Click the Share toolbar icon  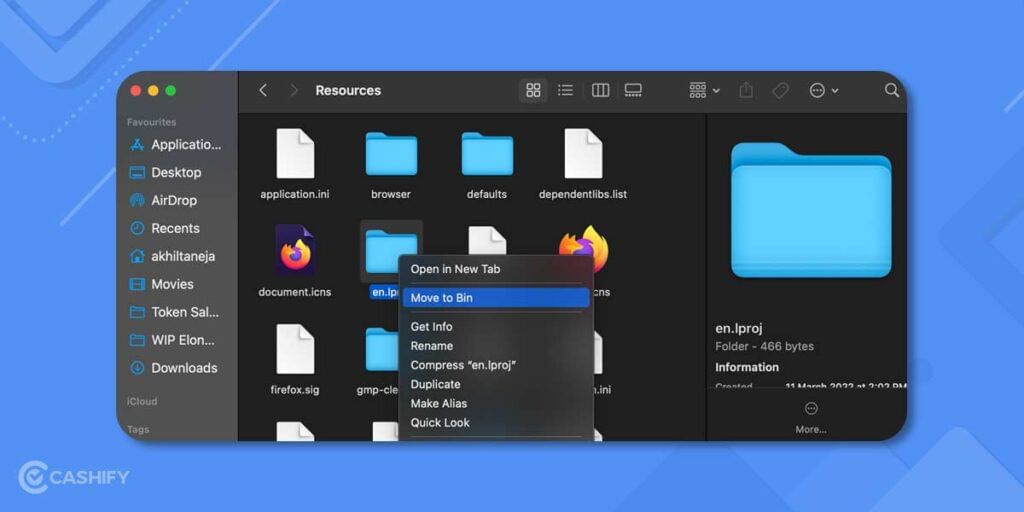pyautogui.click(x=746, y=91)
